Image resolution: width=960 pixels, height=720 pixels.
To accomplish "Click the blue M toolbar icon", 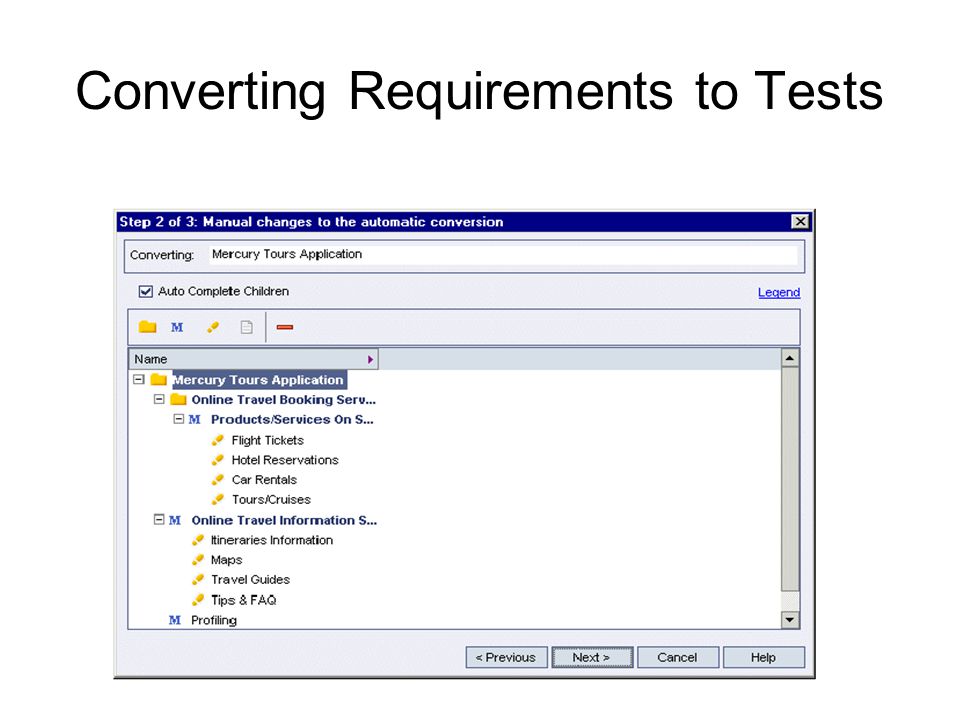I will (177, 328).
